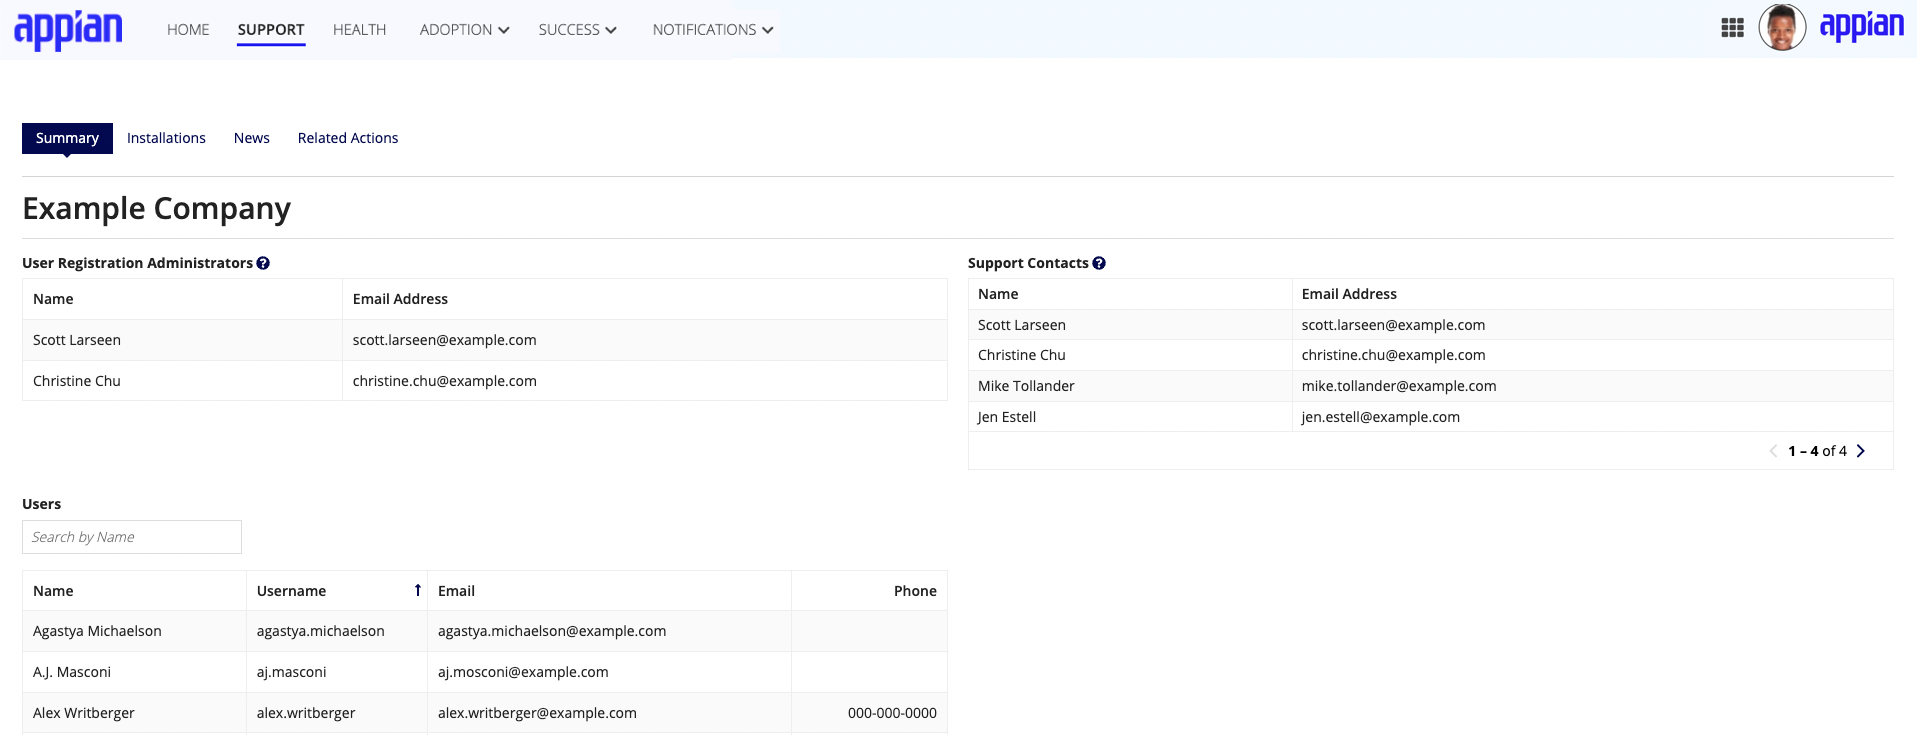
Task: Expand the ADOPTION dropdown menu
Action: [x=464, y=30]
